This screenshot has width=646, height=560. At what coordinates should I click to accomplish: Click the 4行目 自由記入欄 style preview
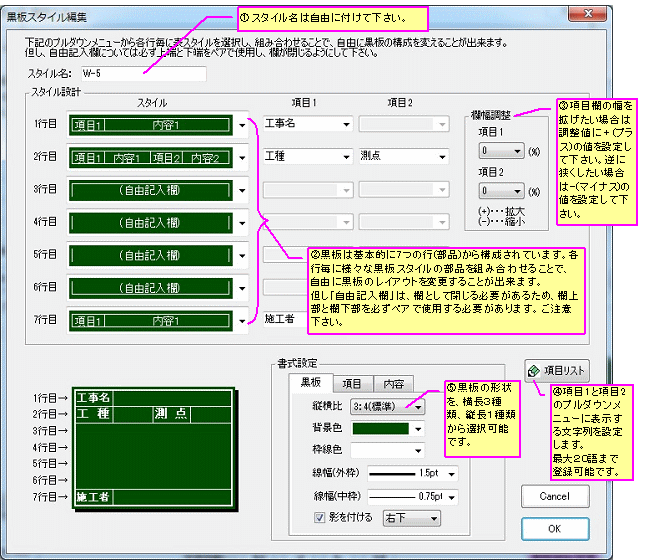point(150,223)
